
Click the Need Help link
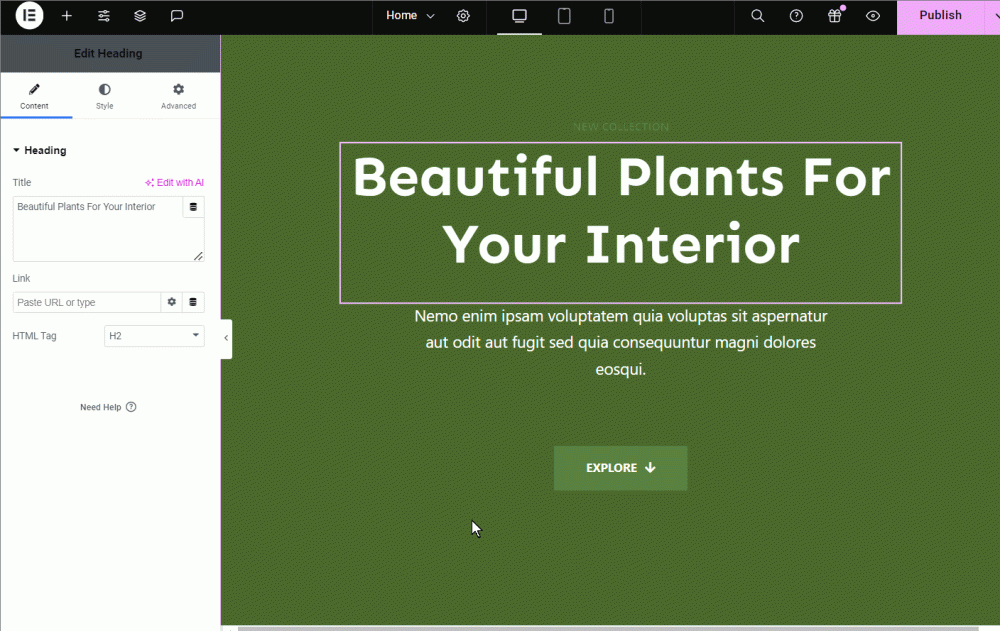[108, 407]
